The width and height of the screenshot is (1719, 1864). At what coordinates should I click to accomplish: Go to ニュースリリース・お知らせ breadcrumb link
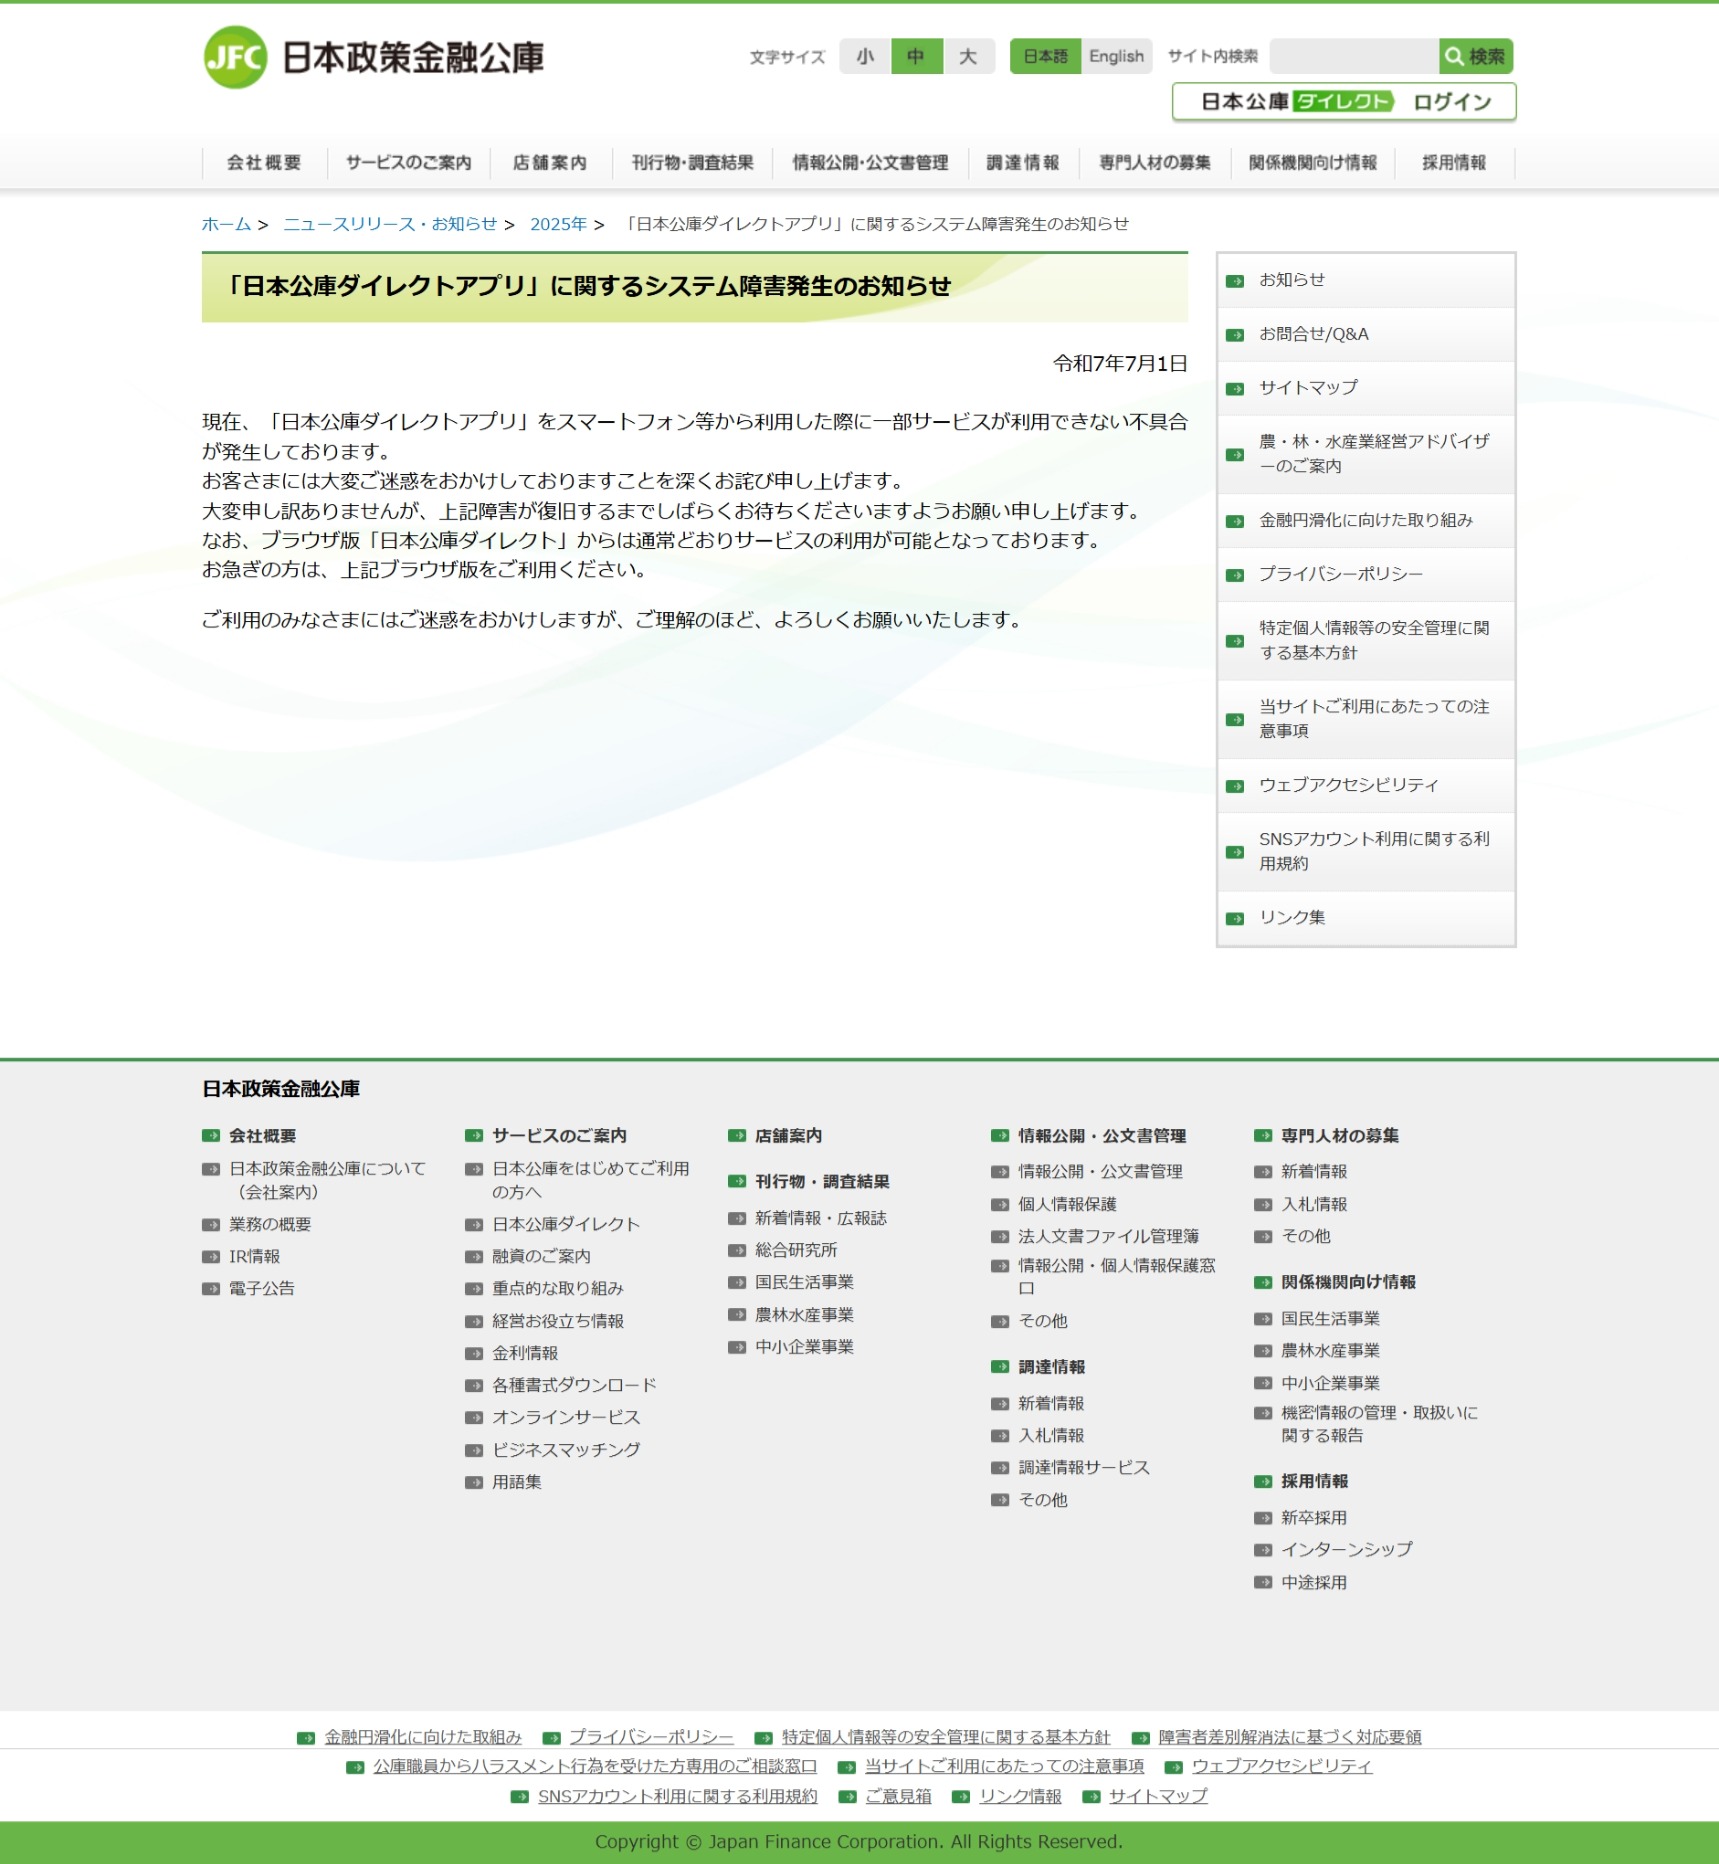click(390, 224)
